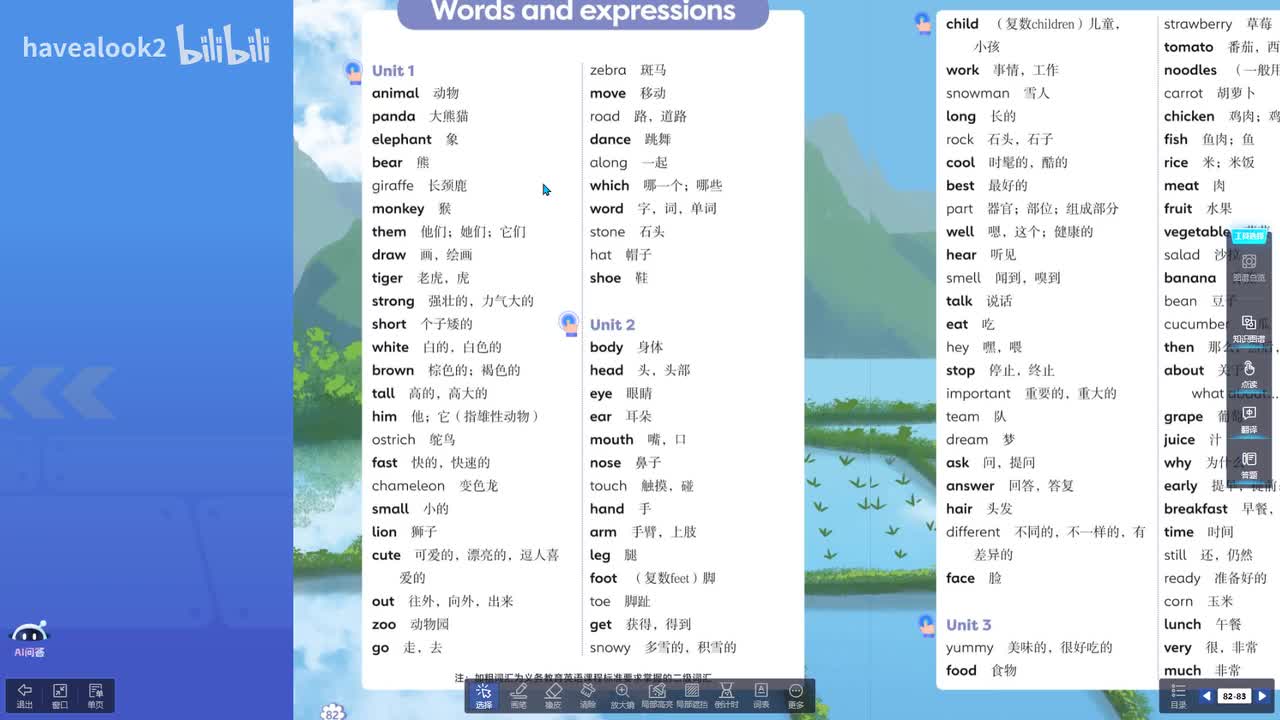Open the 词表 word list tool

pyautogui.click(x=761, y=696)
